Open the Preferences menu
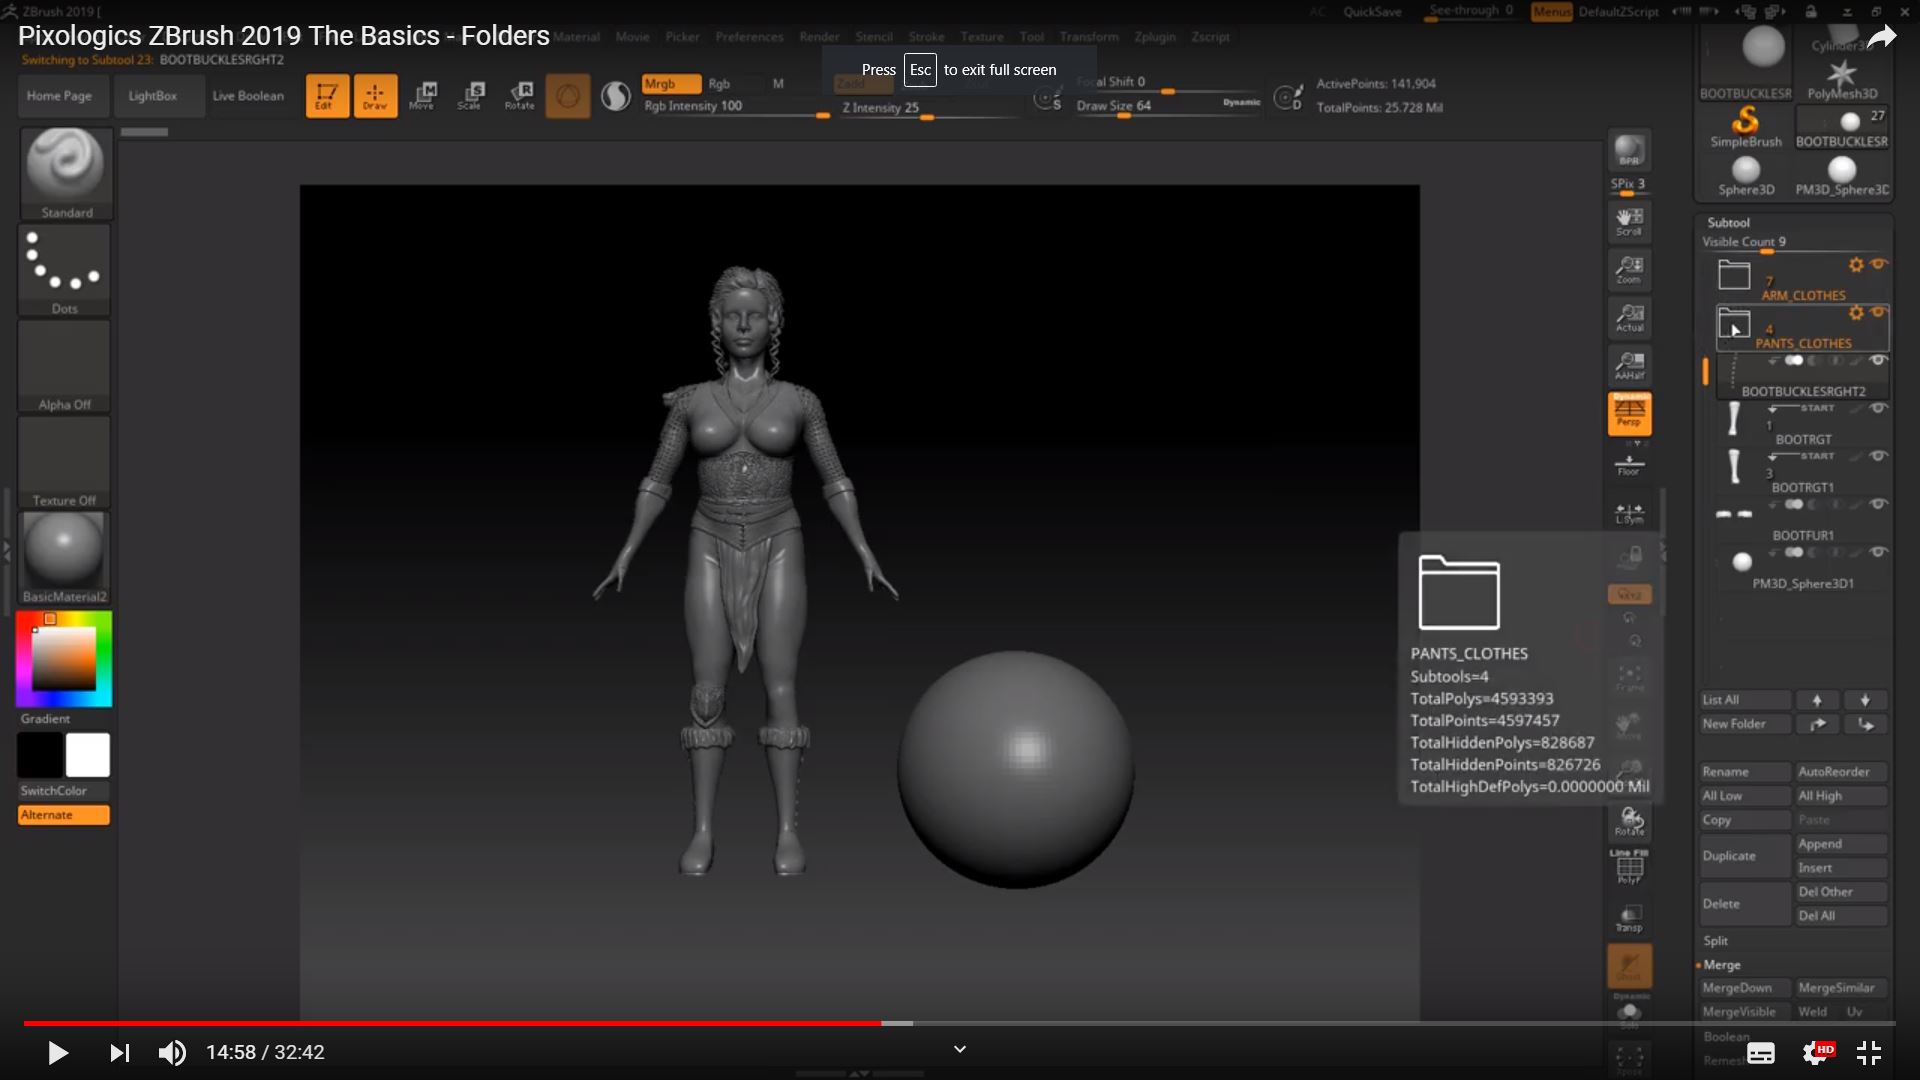Image resolution: width=1920 pixels, height=1080 pixels. click(x=749, y=37)
